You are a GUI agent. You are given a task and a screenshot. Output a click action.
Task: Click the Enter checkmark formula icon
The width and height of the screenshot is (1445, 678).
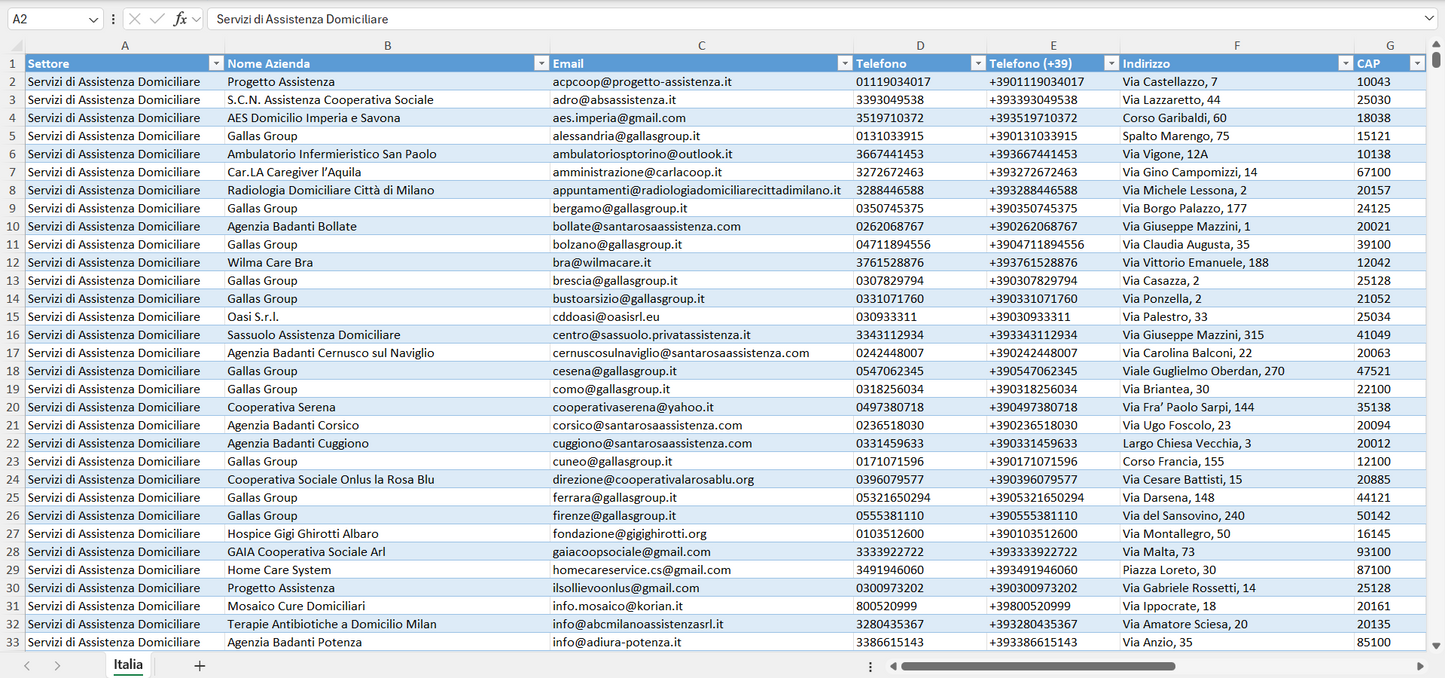click(157, 19)
